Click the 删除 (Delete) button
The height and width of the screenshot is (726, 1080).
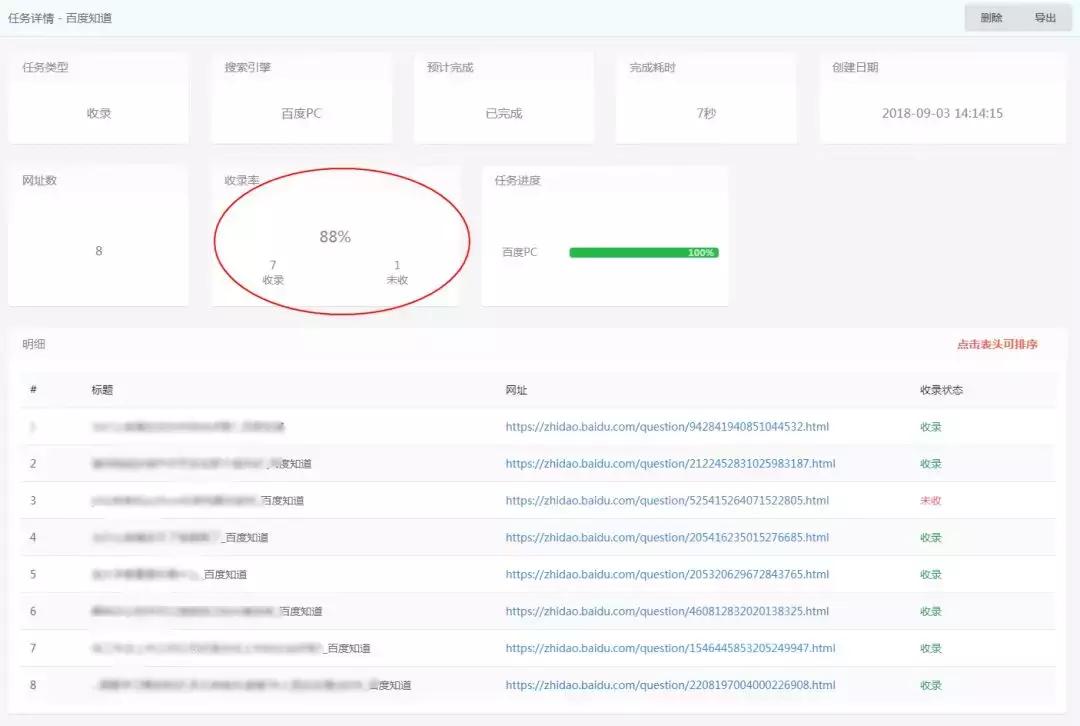[x=991, y=17]
